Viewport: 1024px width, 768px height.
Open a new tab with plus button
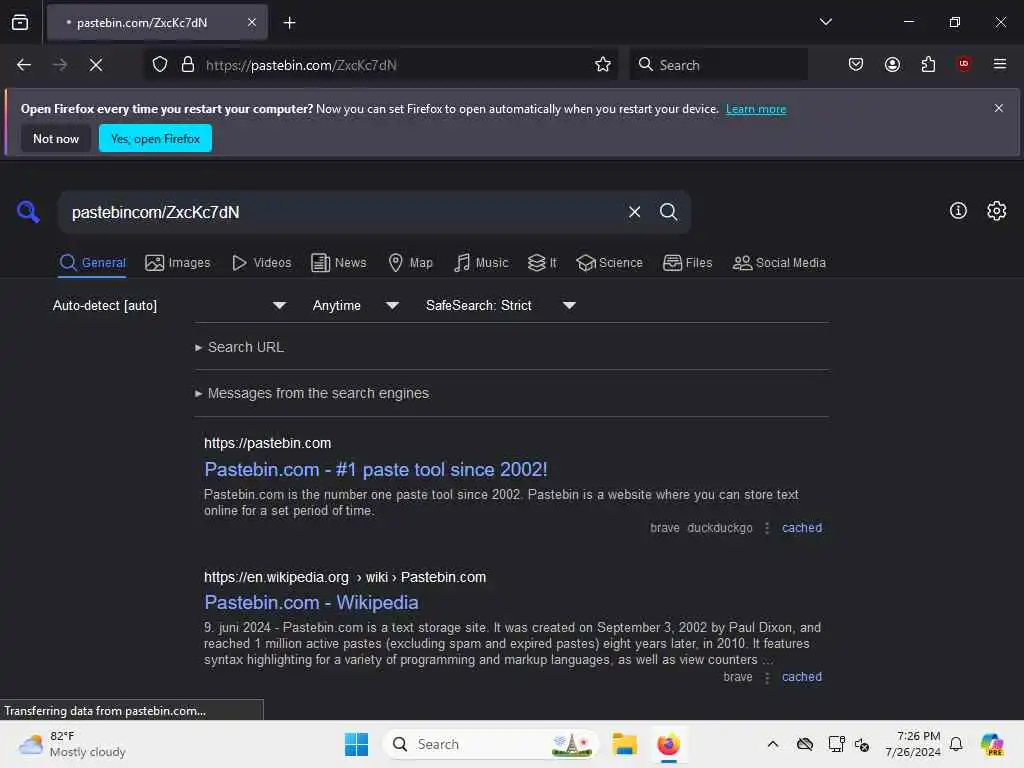pyautogui.click(x=289, y=23)
